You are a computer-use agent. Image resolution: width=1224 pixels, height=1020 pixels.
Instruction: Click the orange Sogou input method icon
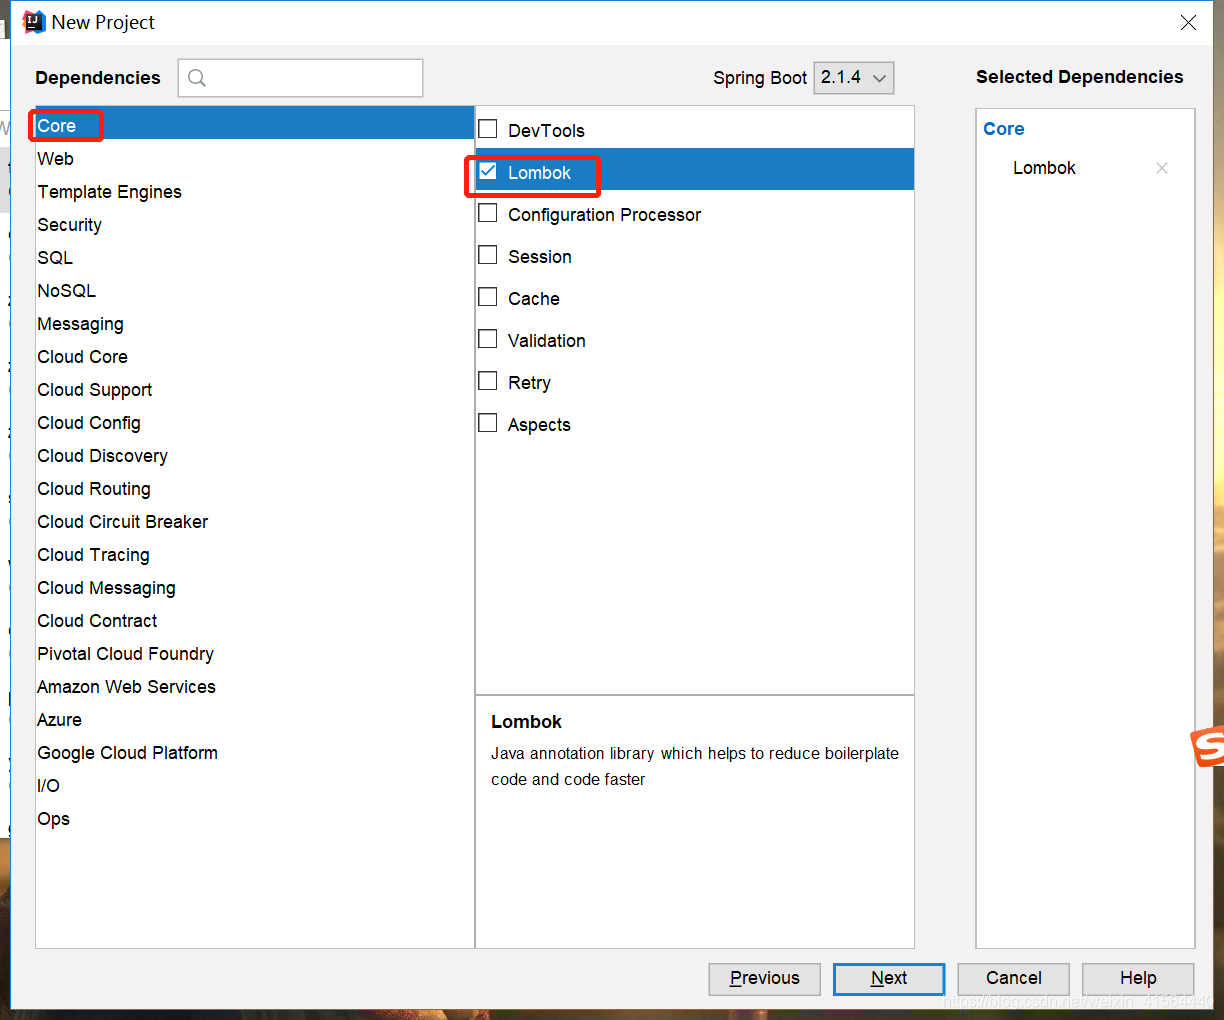point(1208,746)
